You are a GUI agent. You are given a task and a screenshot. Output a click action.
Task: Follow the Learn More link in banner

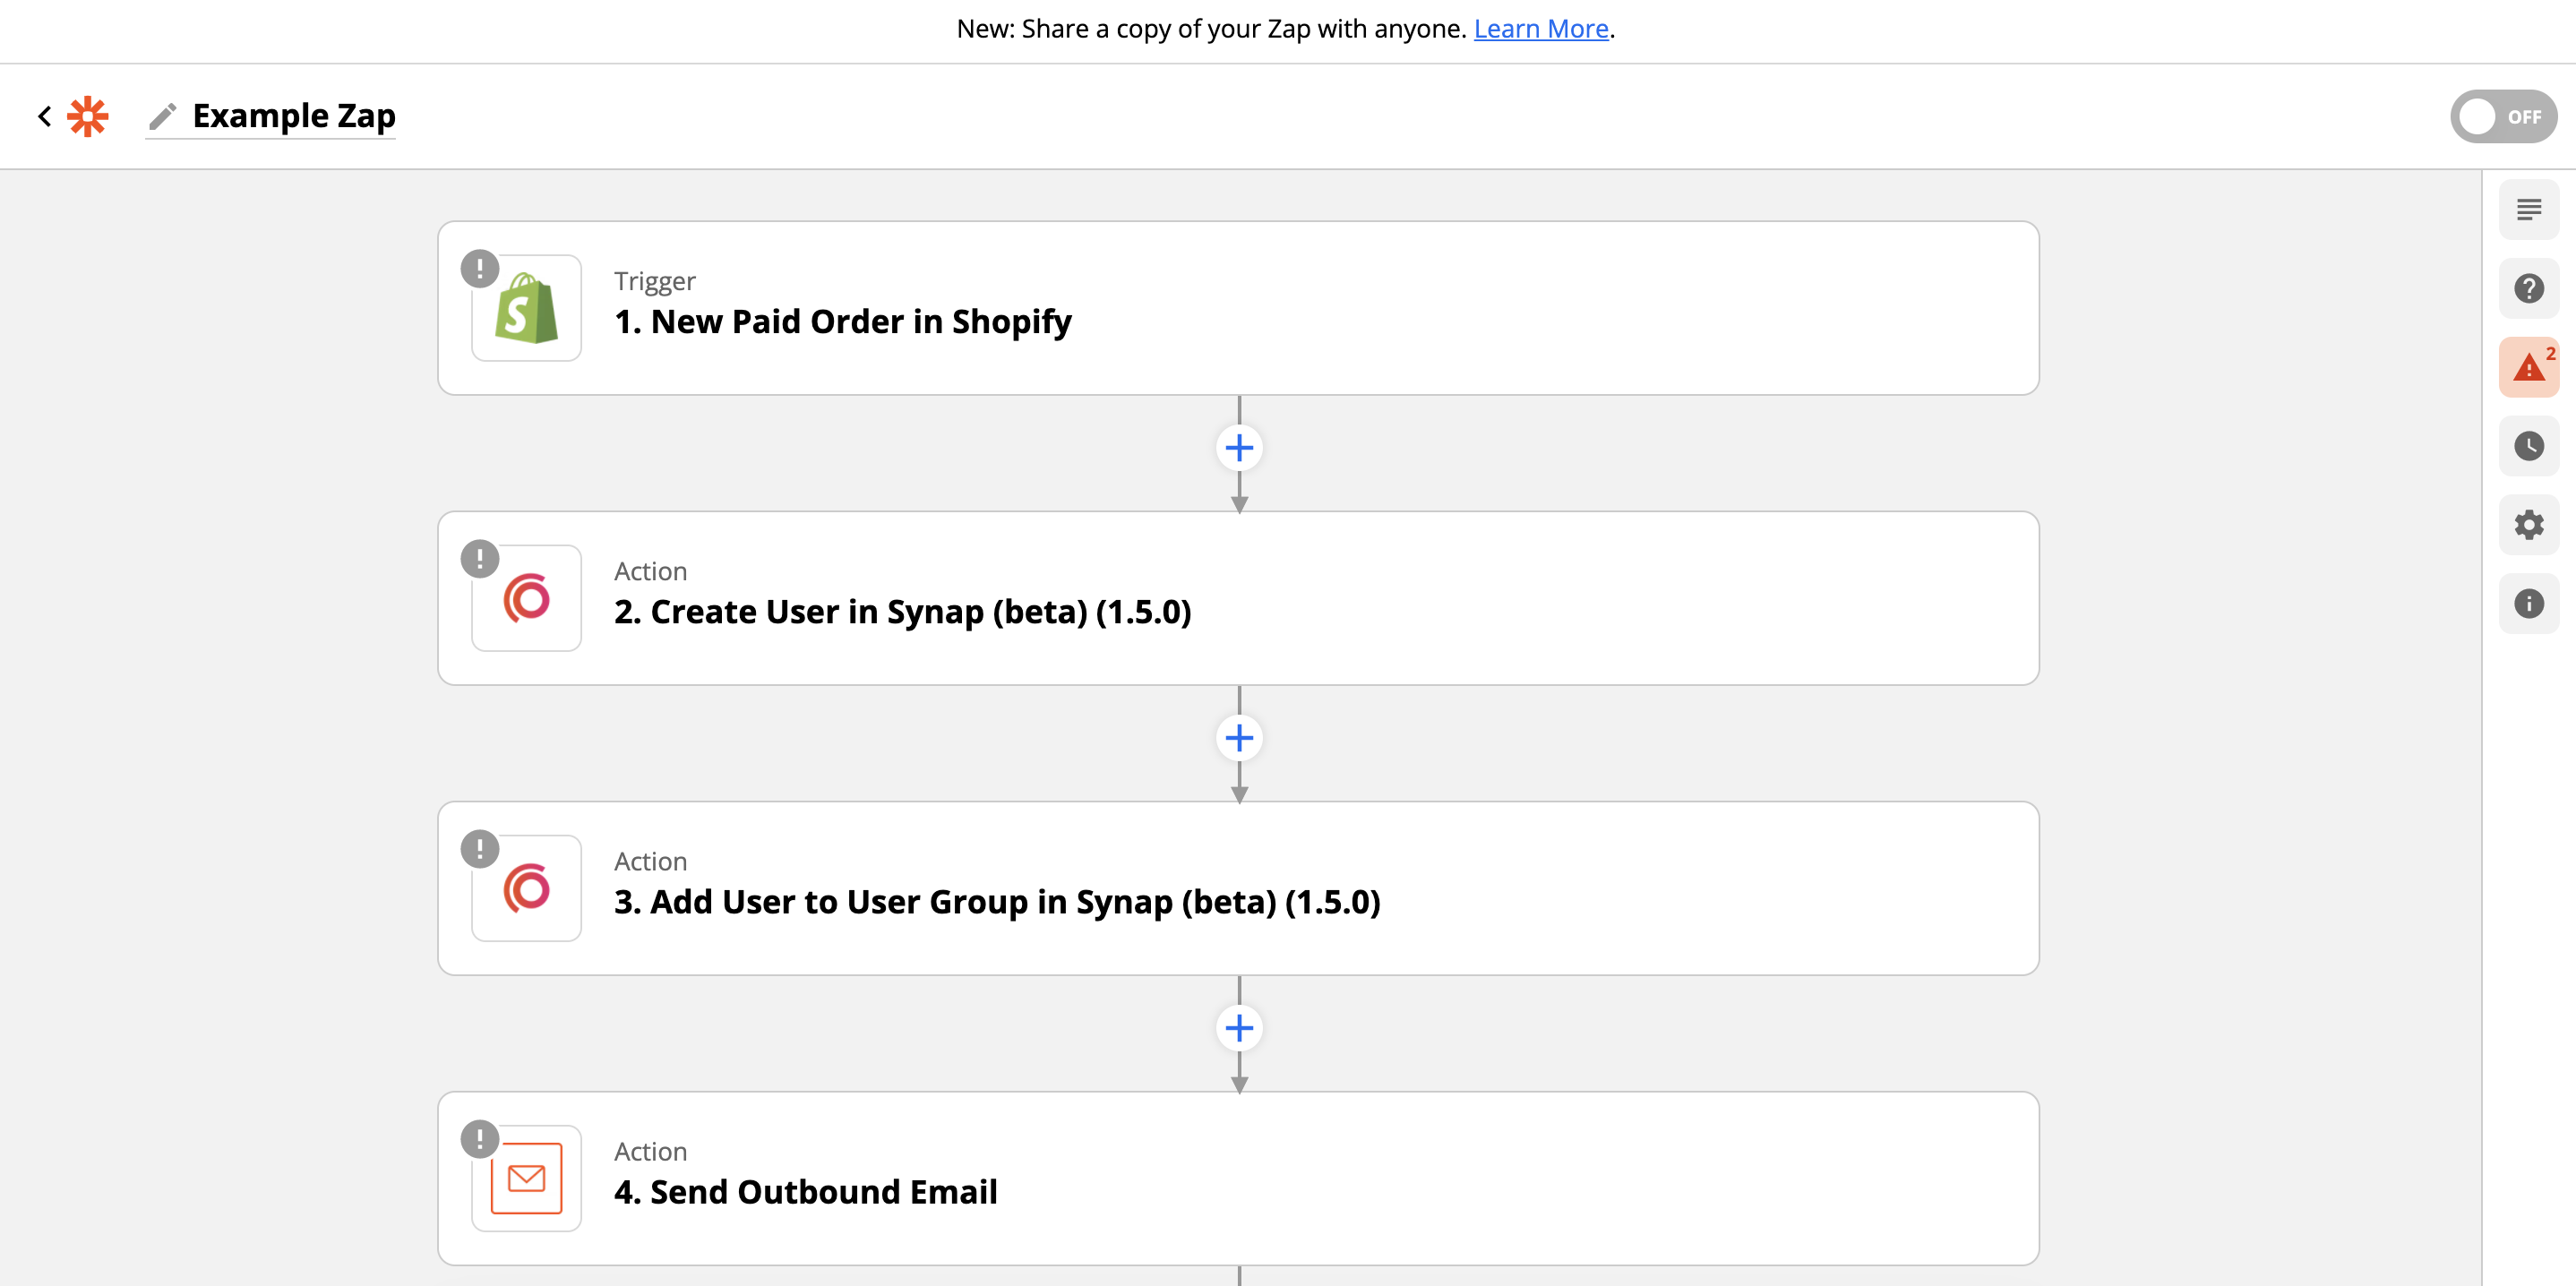1540,29
